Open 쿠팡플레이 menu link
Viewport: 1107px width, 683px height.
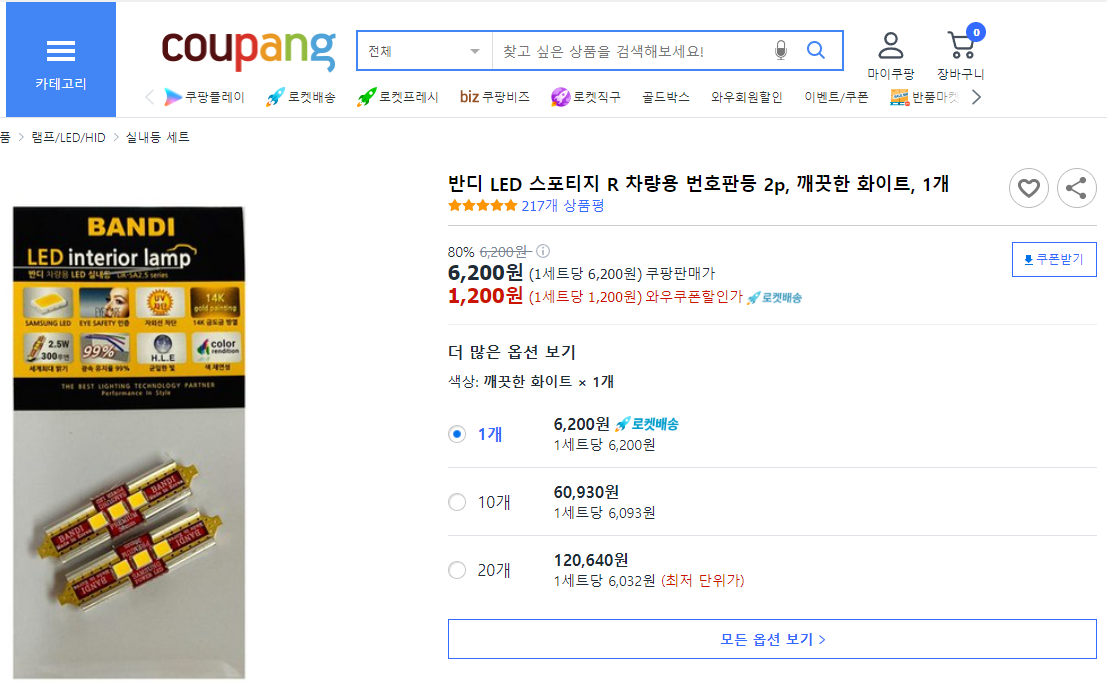click(x=205, y=97)
